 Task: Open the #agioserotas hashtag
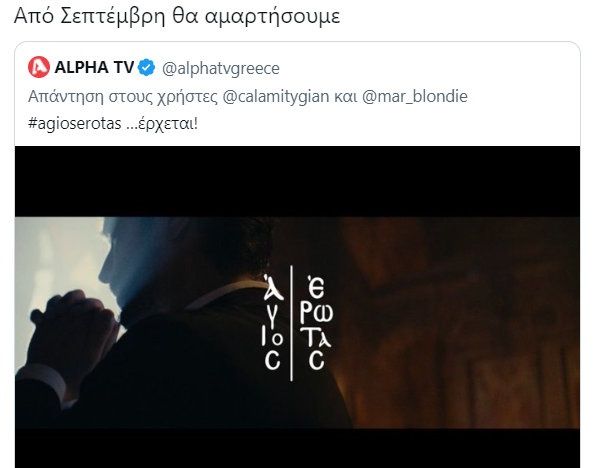[75, 124]
